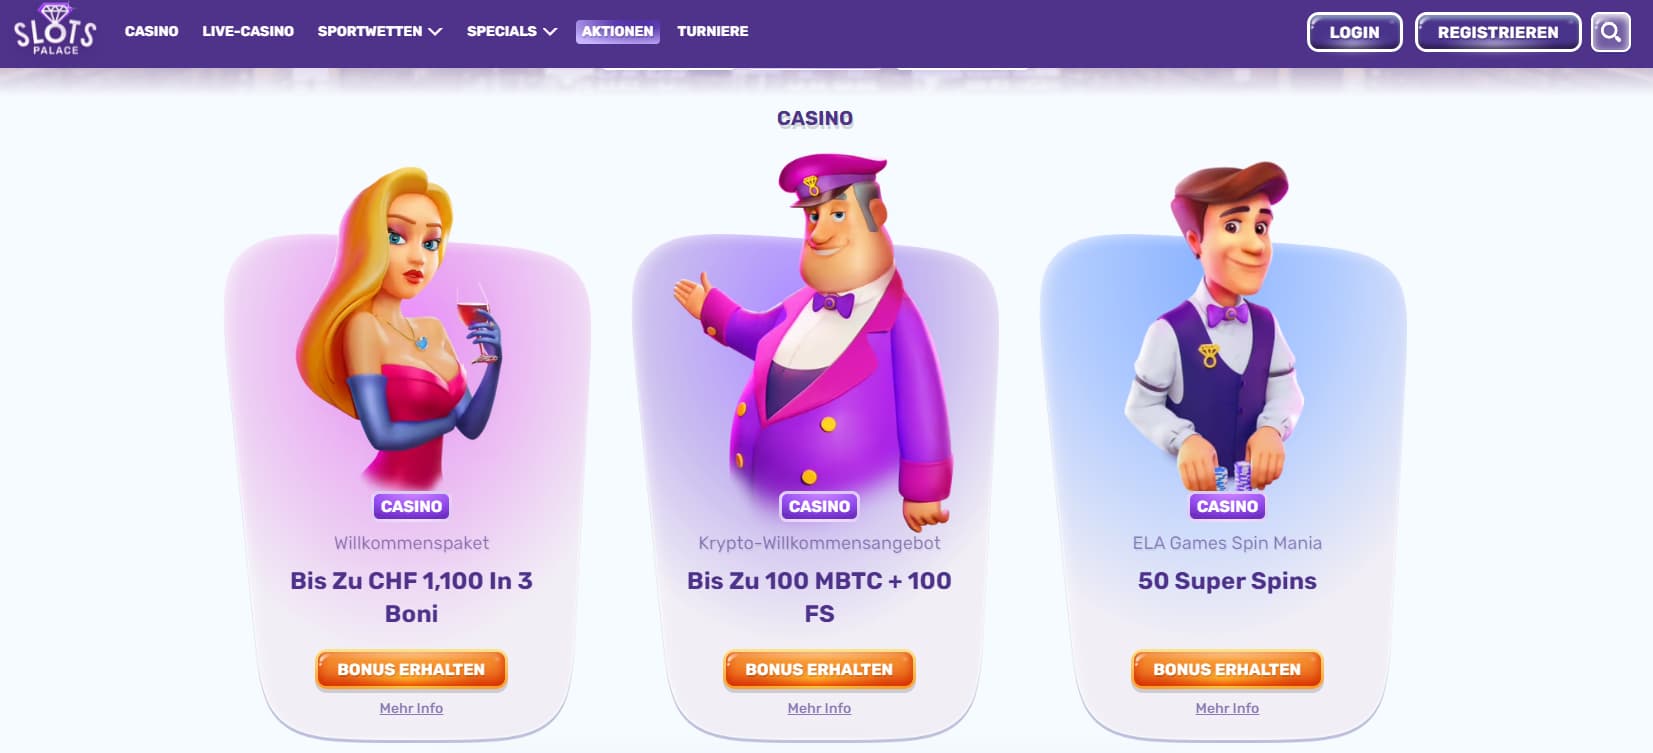Expand the Sportwetten dropdown

(x=380, y=31)
